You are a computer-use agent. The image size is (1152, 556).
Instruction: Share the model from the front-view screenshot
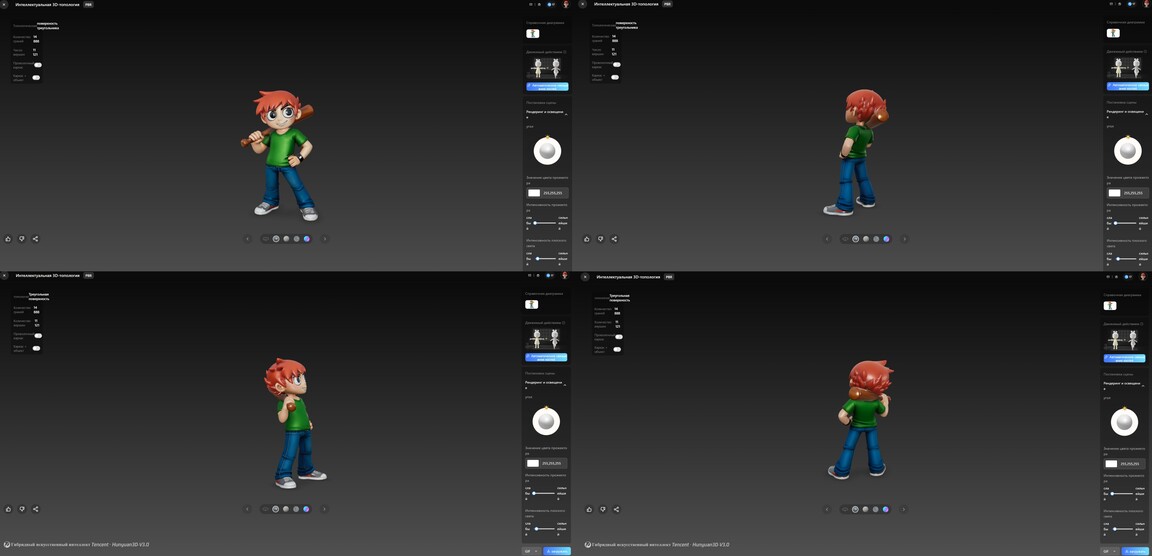pos(35,239)
